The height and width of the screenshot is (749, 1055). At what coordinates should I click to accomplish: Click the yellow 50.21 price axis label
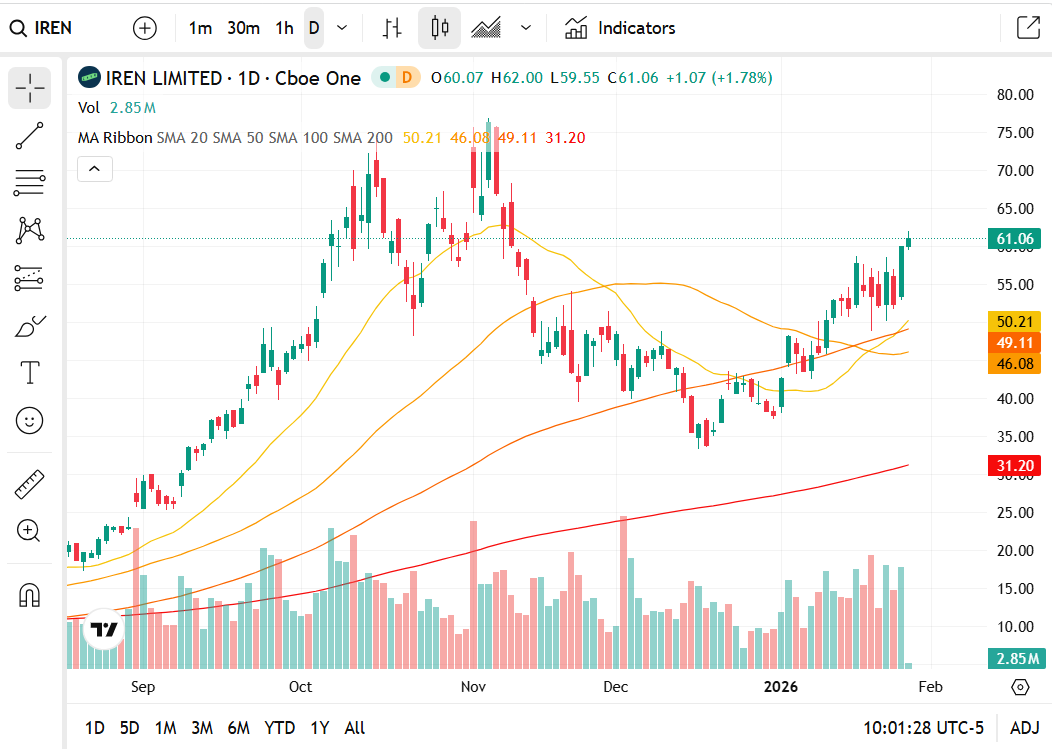point(1015,322)
